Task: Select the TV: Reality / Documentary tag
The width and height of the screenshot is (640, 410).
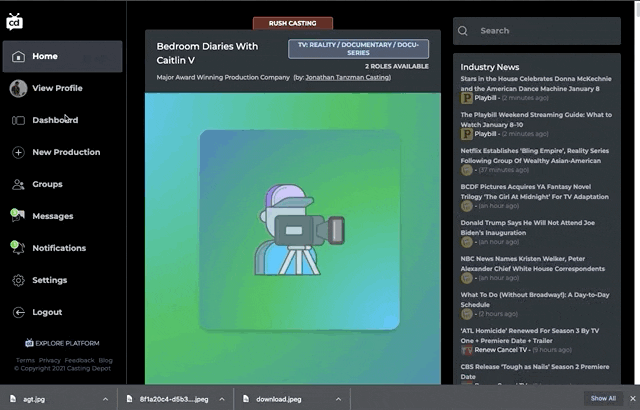Action: (x=358, y=49)
